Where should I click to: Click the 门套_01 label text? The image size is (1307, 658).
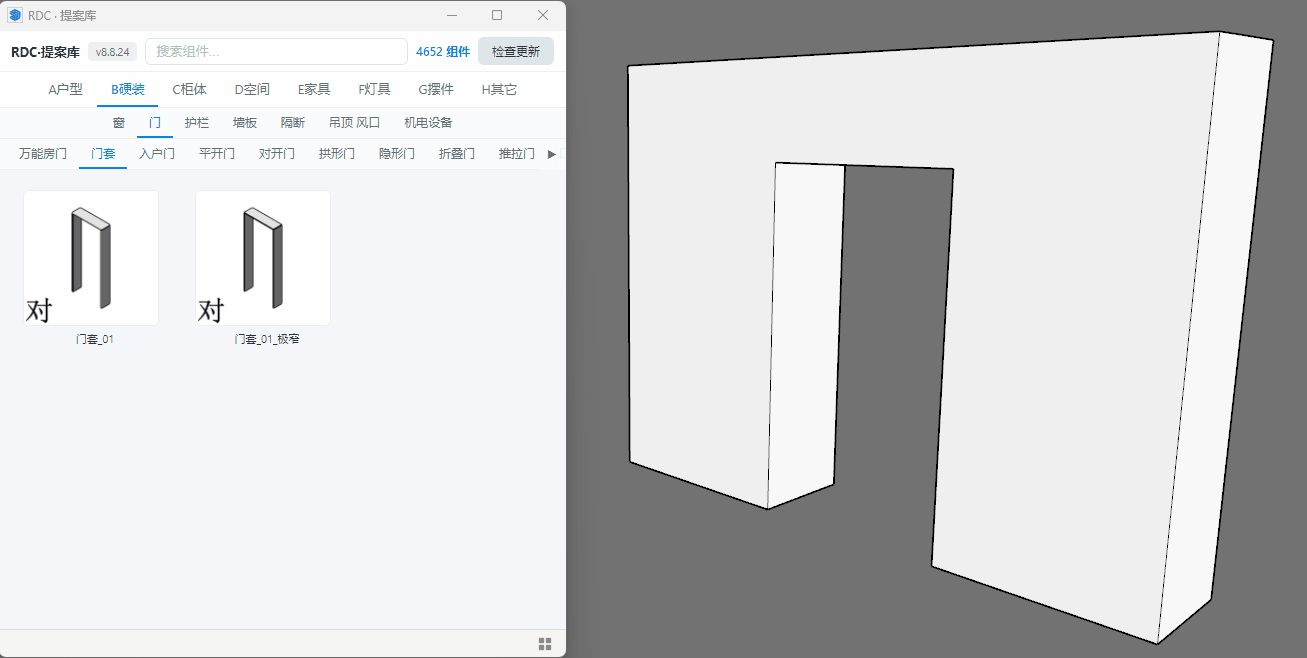pyautogui.click(x=95, y=339)
